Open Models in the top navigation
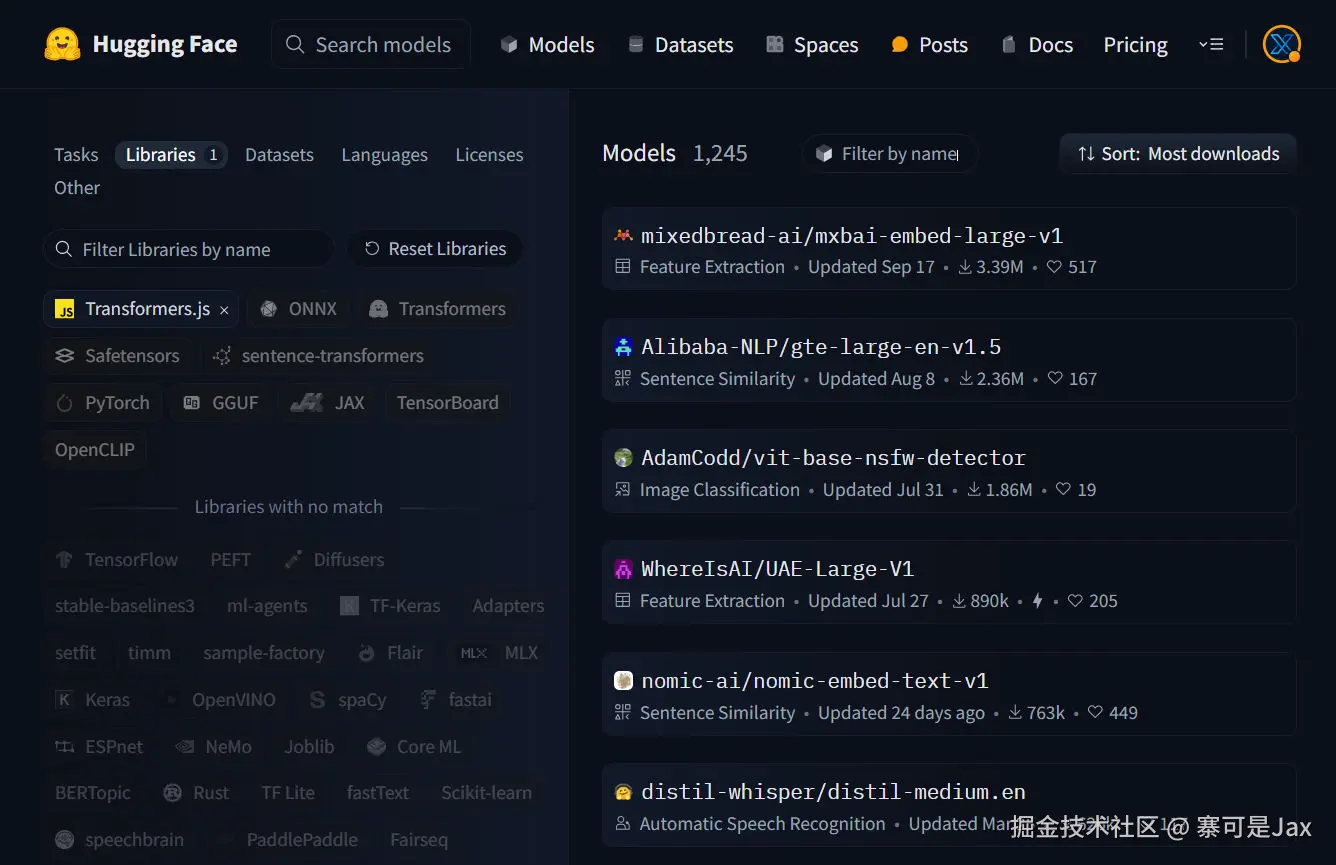 click(547, 44)
